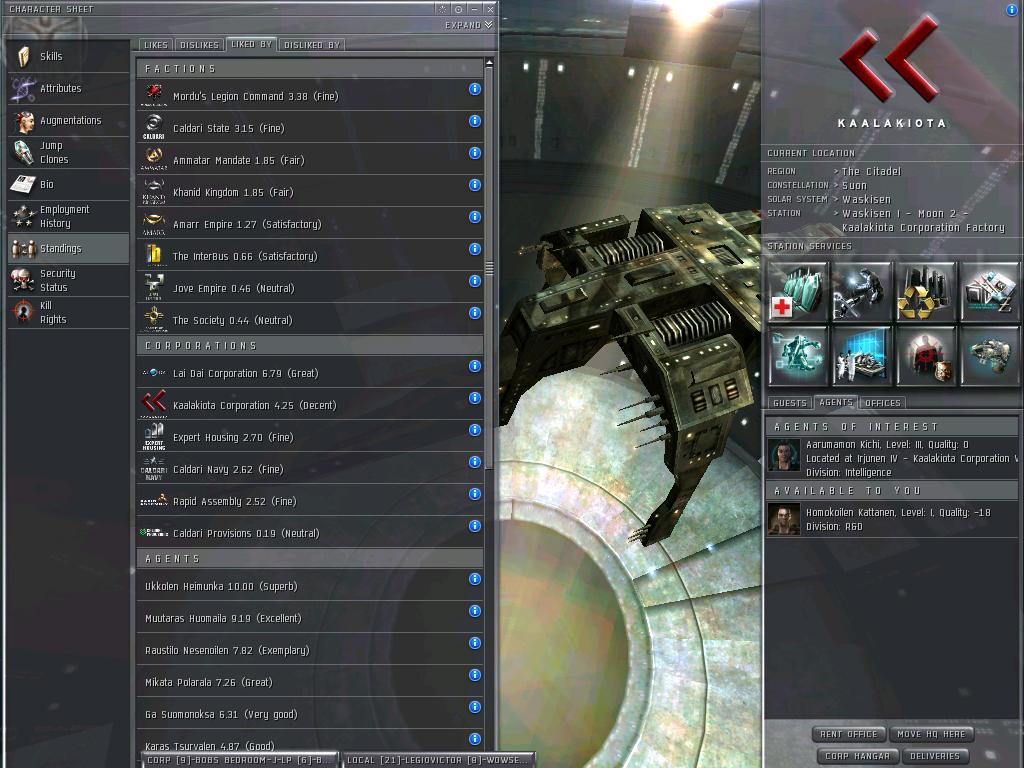Open the medical clone station service
This screenshot has width=1024, height=768.
798,291
